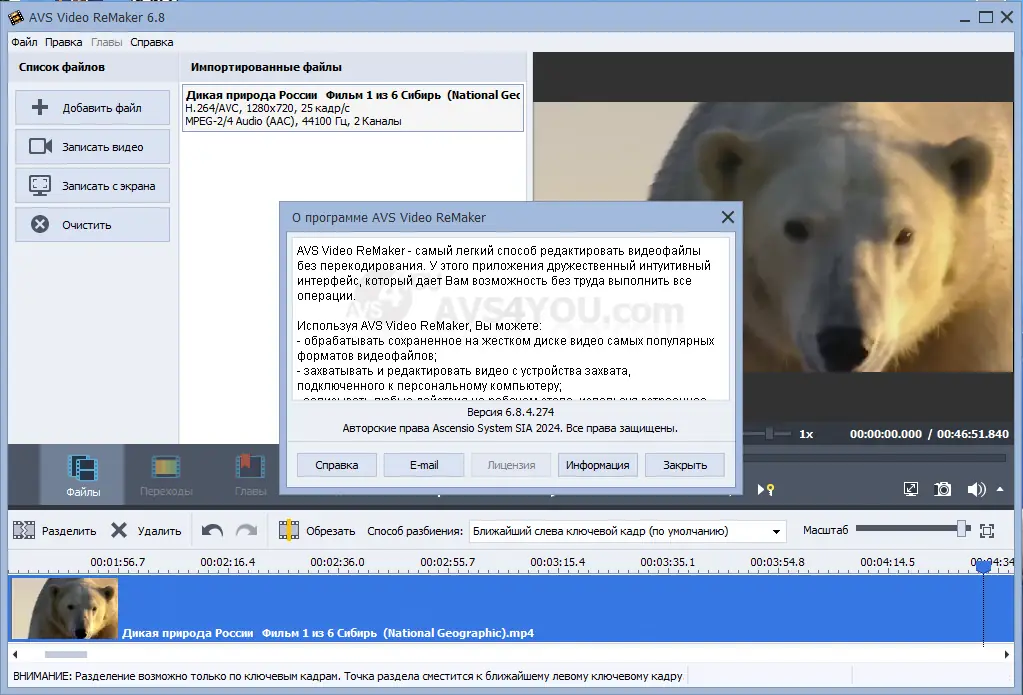This screenshot has height=695, width=1023.
Task: Open the Файл menu
Action: (24, 42)
